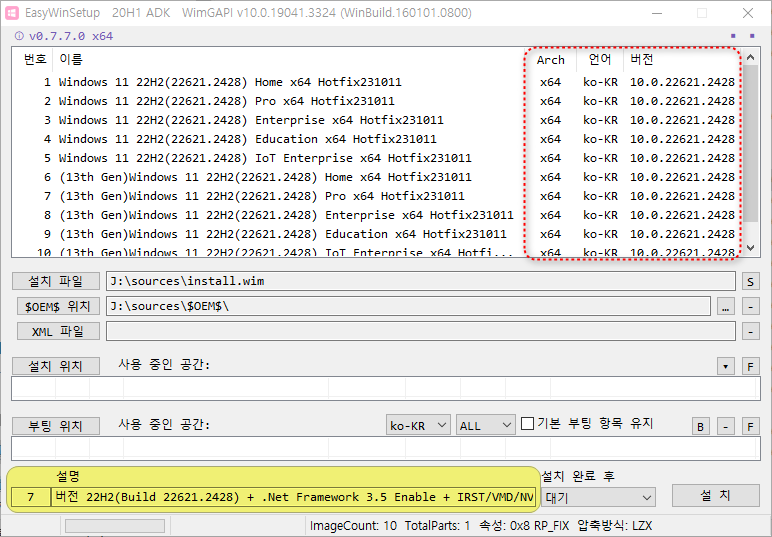Clear the XML file with minus button
772x537 pixels.
[x=750, y=331]
